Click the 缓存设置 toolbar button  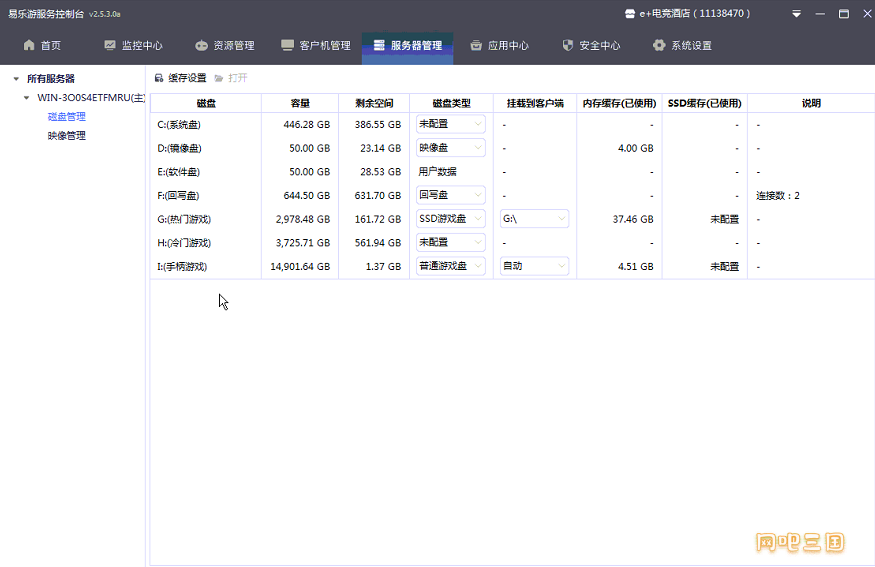181,78
